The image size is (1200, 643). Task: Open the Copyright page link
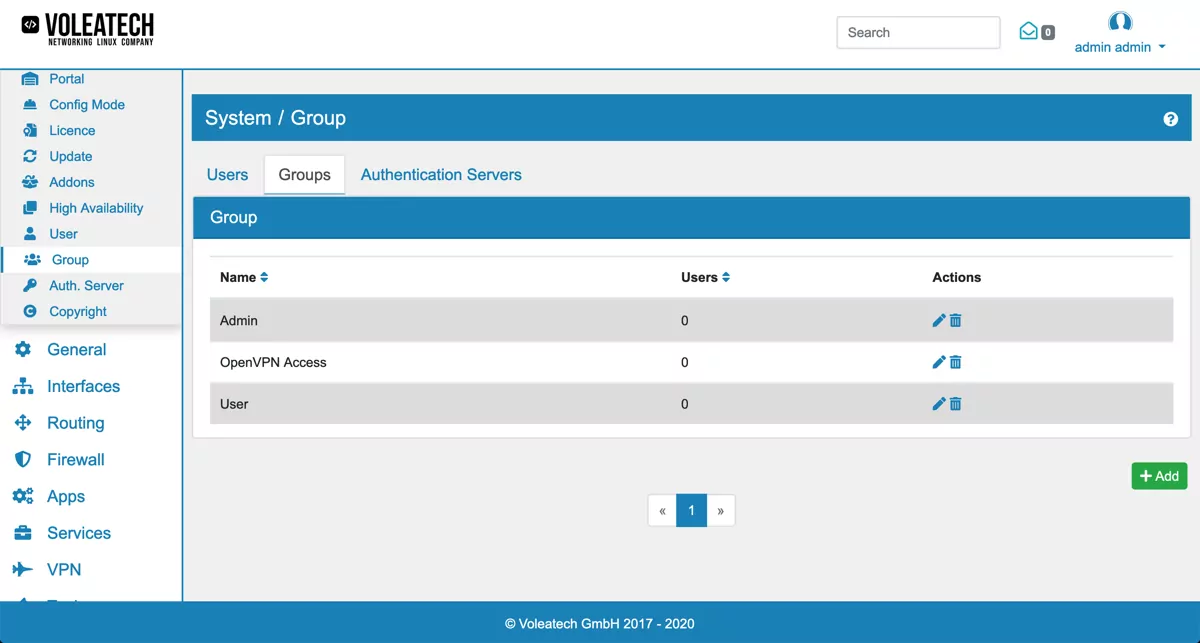pos(80,311)
